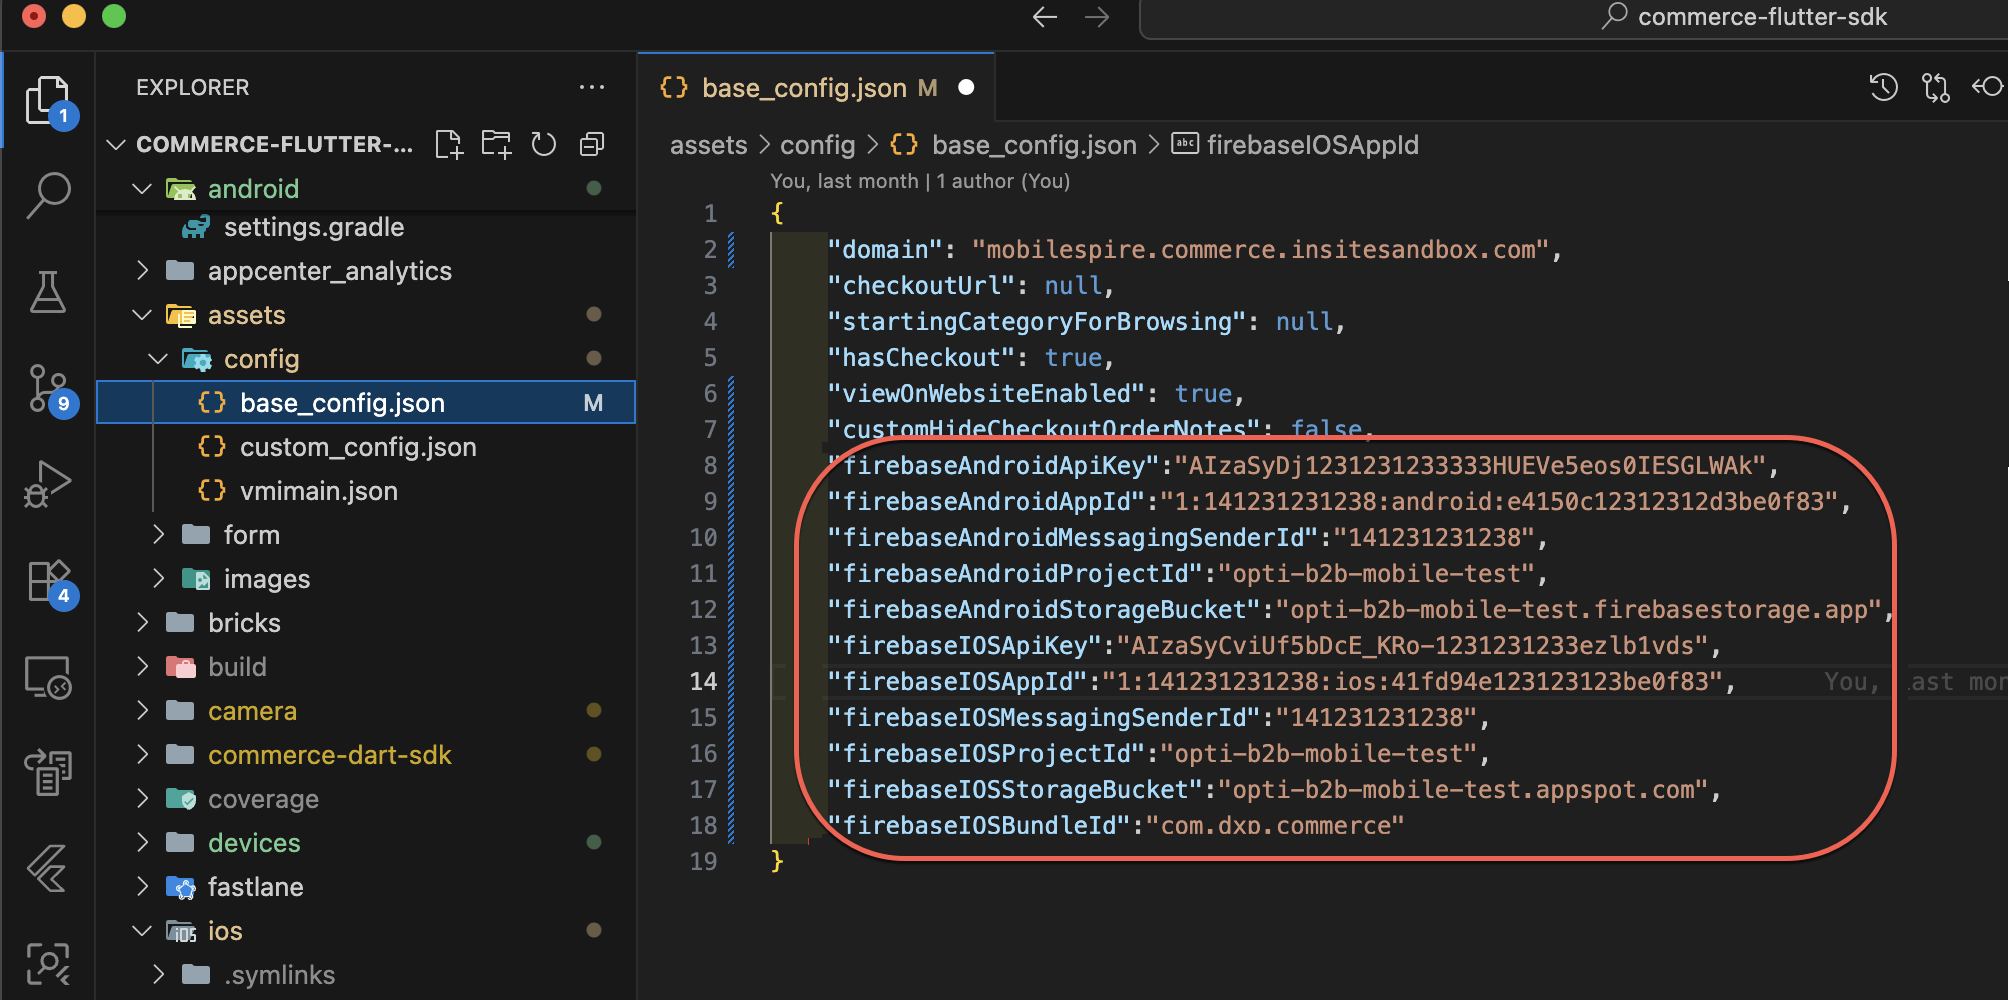
Task: Click the firebaseIOSStorageBucket line
Action: [1274, 790]
